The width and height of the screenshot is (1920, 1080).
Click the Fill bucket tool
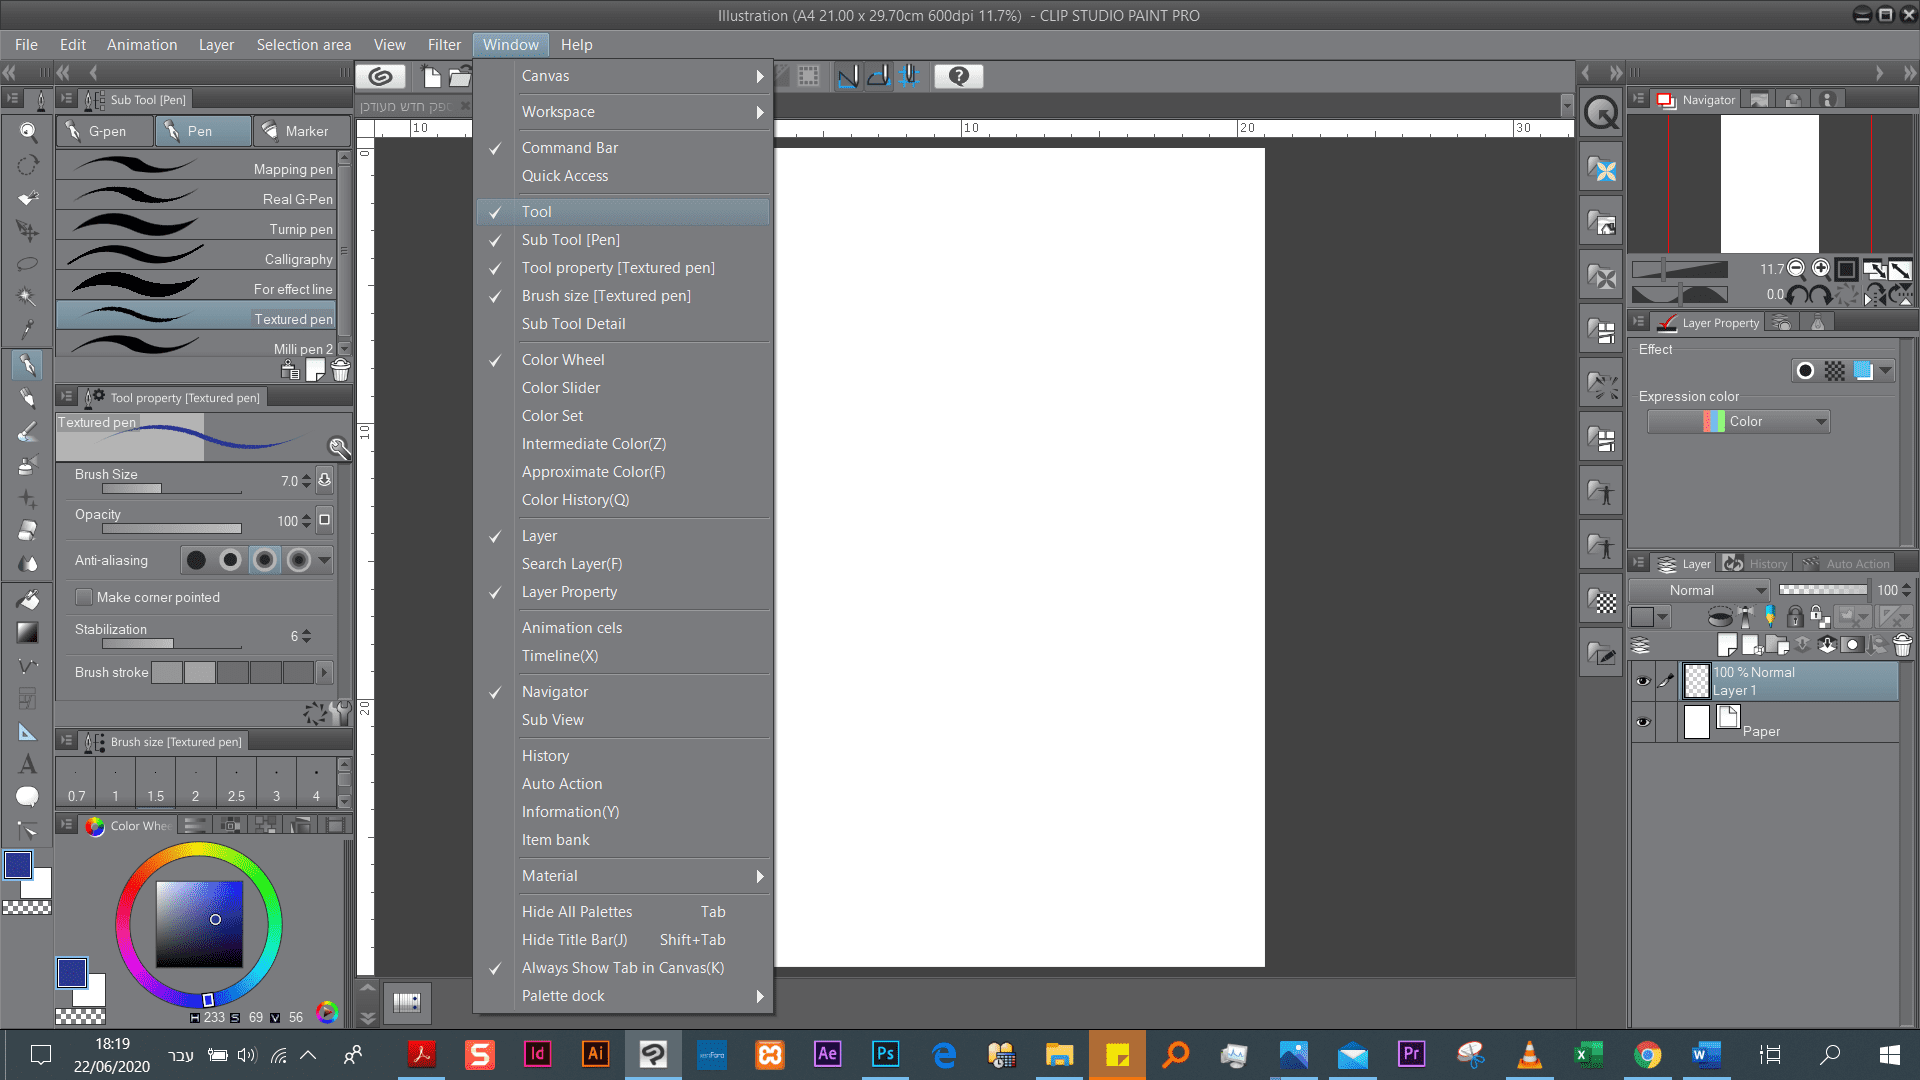(x=28, y=599)
